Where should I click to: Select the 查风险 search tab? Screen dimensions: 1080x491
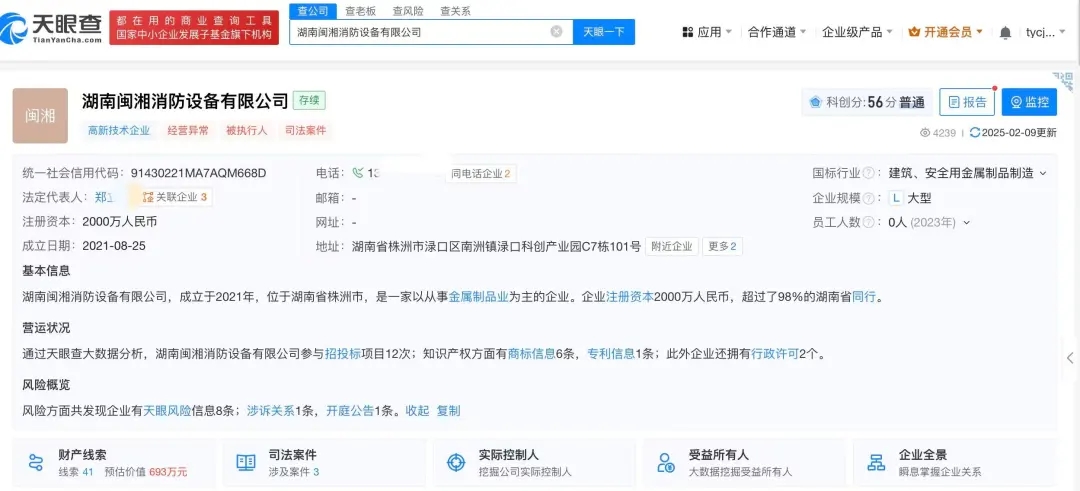408,11
